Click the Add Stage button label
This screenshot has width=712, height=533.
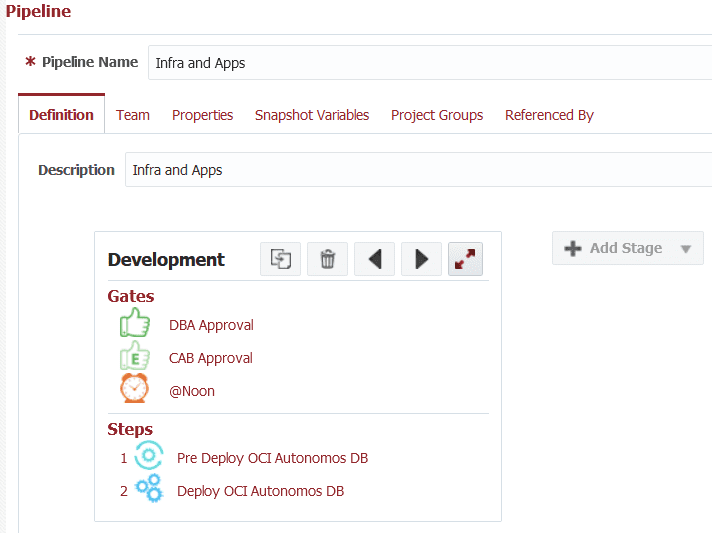(626, 248)
